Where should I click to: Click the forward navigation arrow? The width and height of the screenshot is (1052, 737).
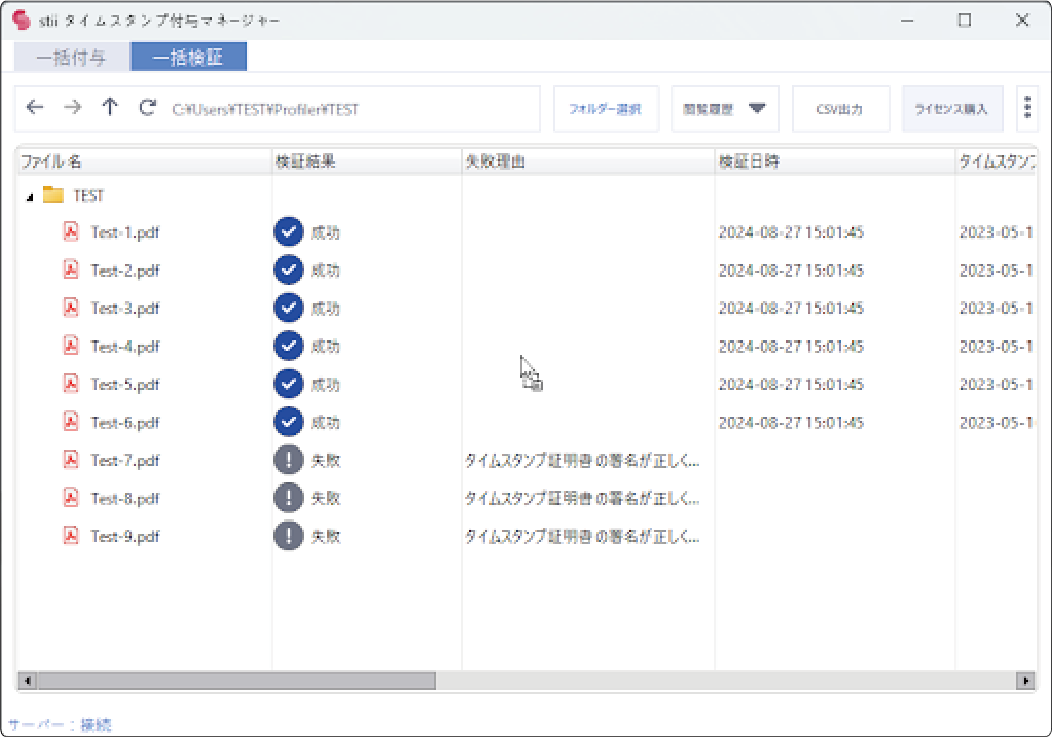click(x=72, y=108)
